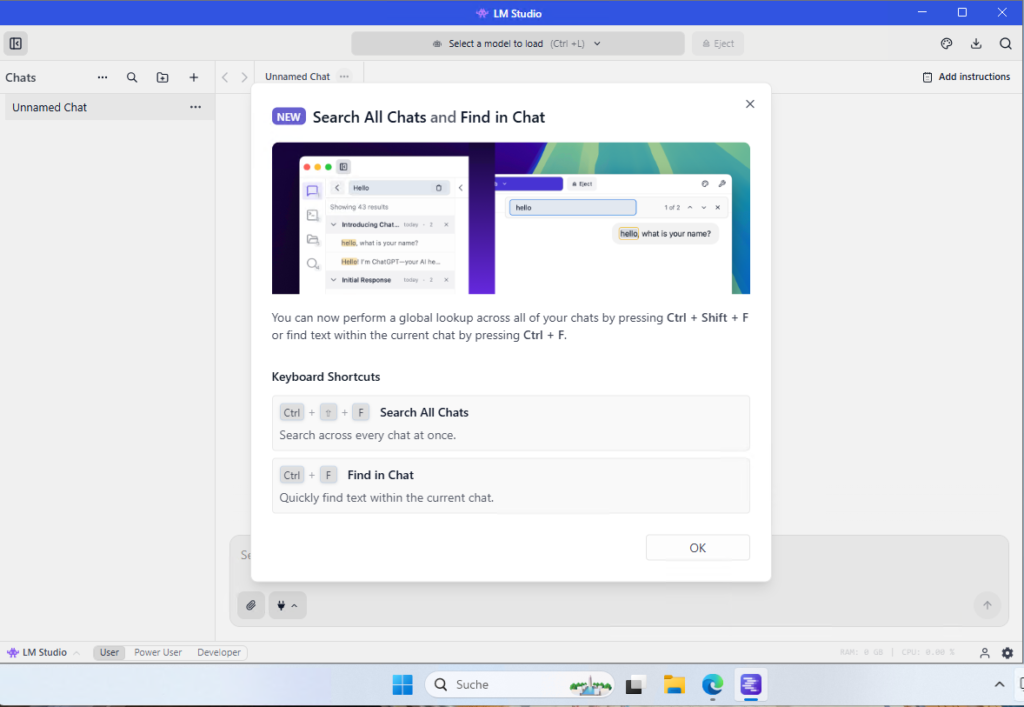Switch to Developer mode
This screenshot has width=1024, height=707.
tap(219, 653)
